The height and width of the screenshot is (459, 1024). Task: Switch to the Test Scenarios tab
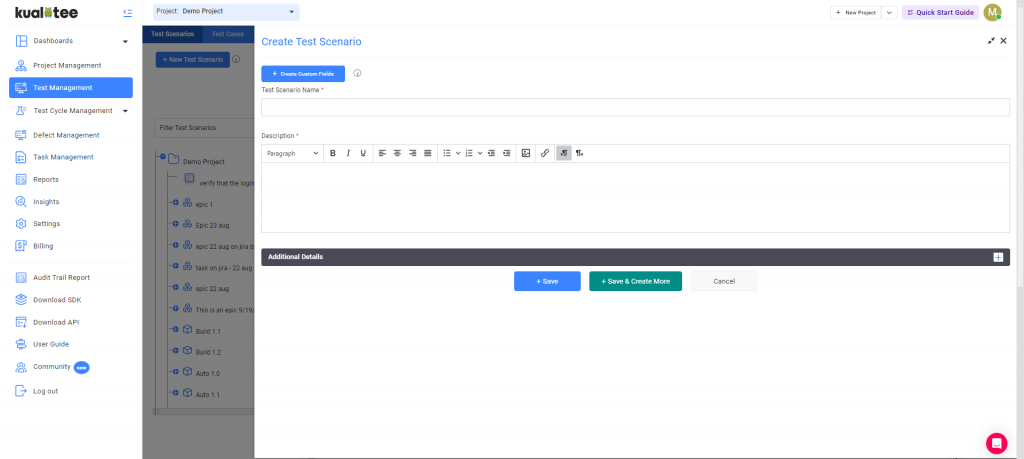pos(172,34)
